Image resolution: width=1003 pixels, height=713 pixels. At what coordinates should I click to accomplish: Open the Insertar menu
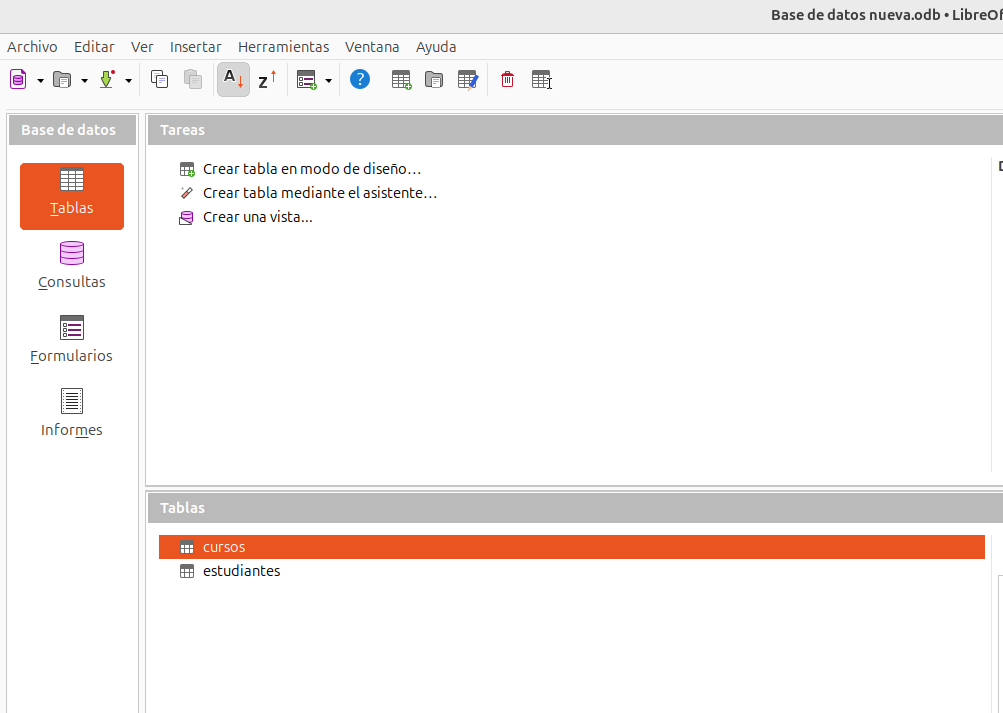pos(196,47)
